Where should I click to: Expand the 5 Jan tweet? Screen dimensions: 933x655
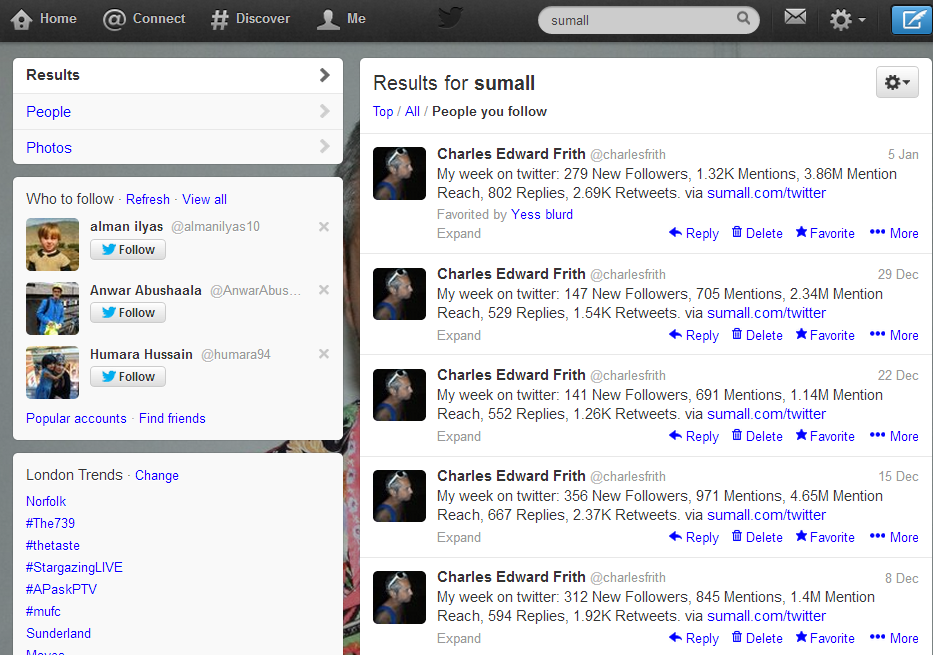(x=459, y=233)
